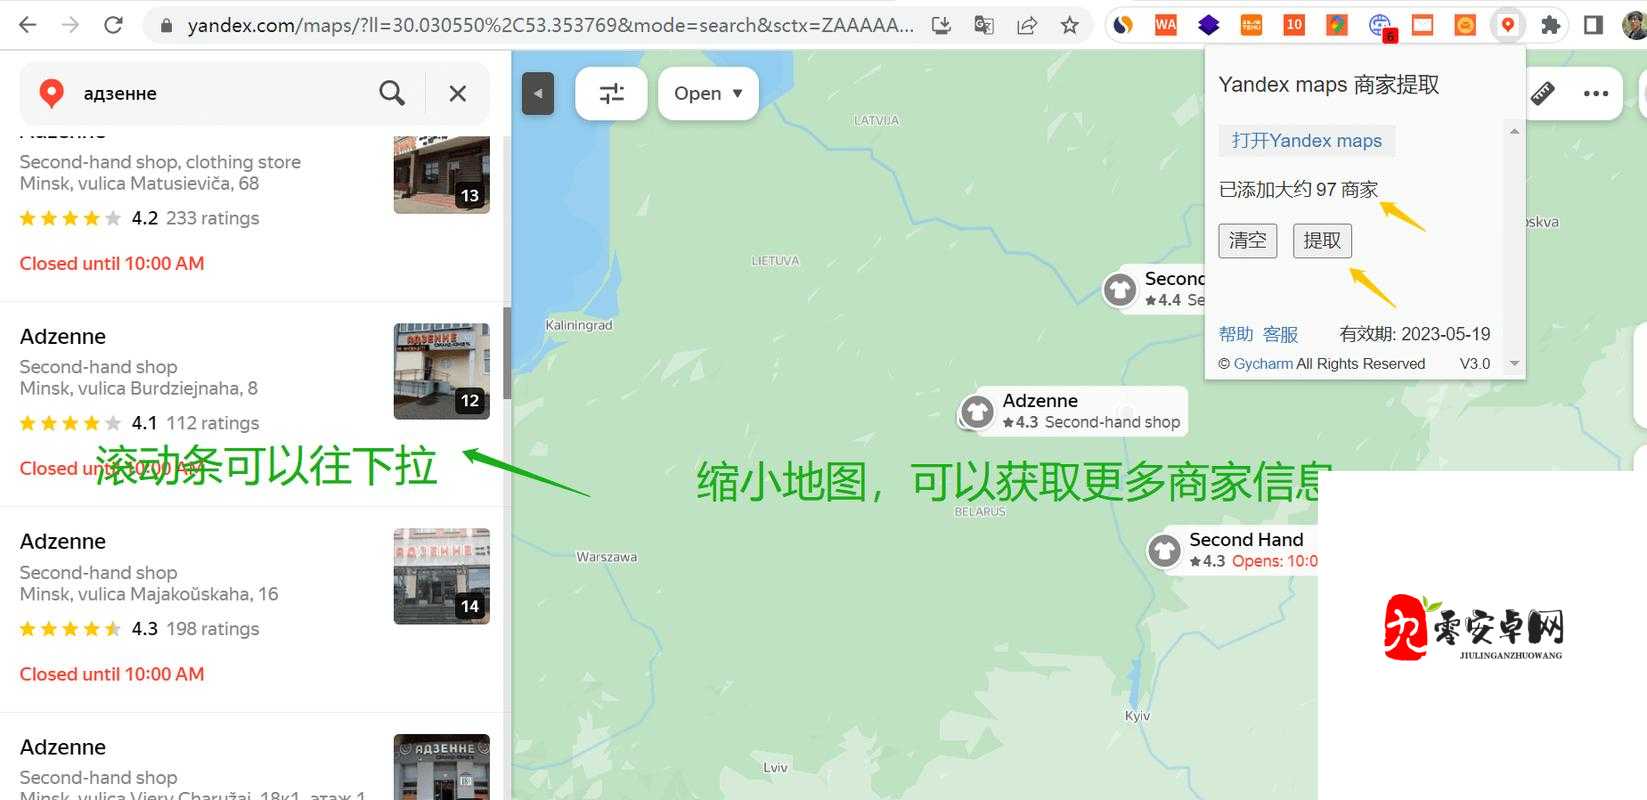The height and width of the screenshot is (800, 1647).
Task: Open the Extensions puzzle piece menu
Action: click(1551, 25)
